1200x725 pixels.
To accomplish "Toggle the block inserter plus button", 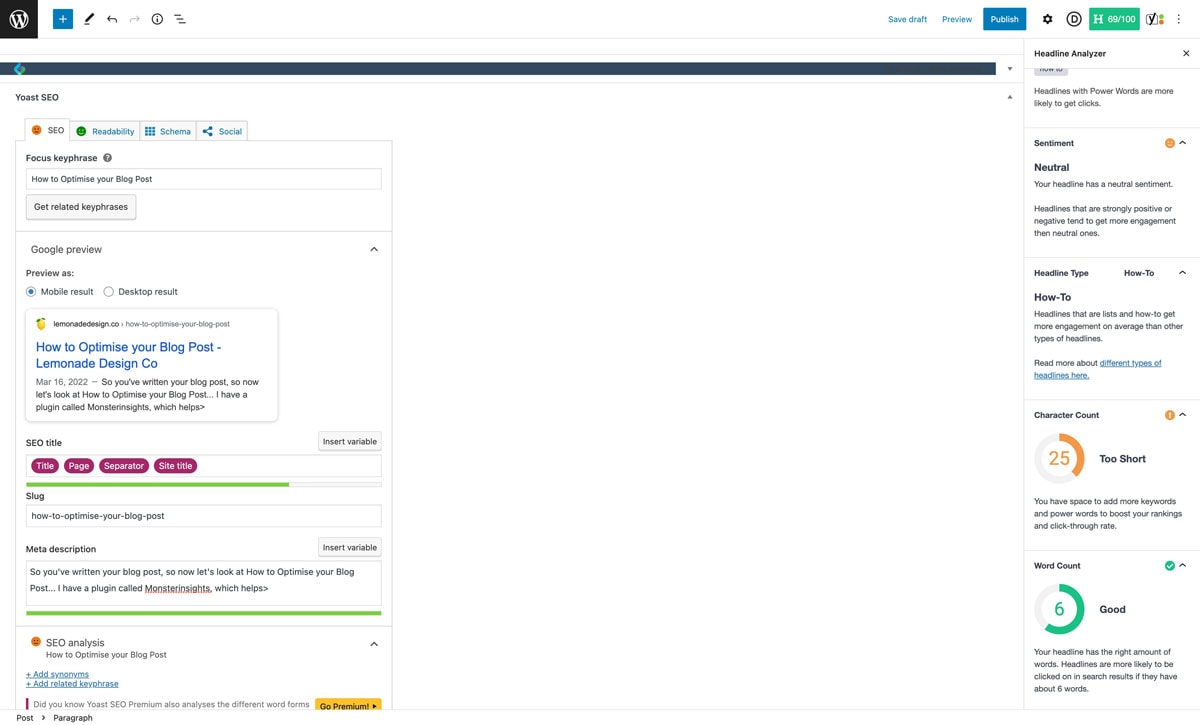I will coord(63,19).
